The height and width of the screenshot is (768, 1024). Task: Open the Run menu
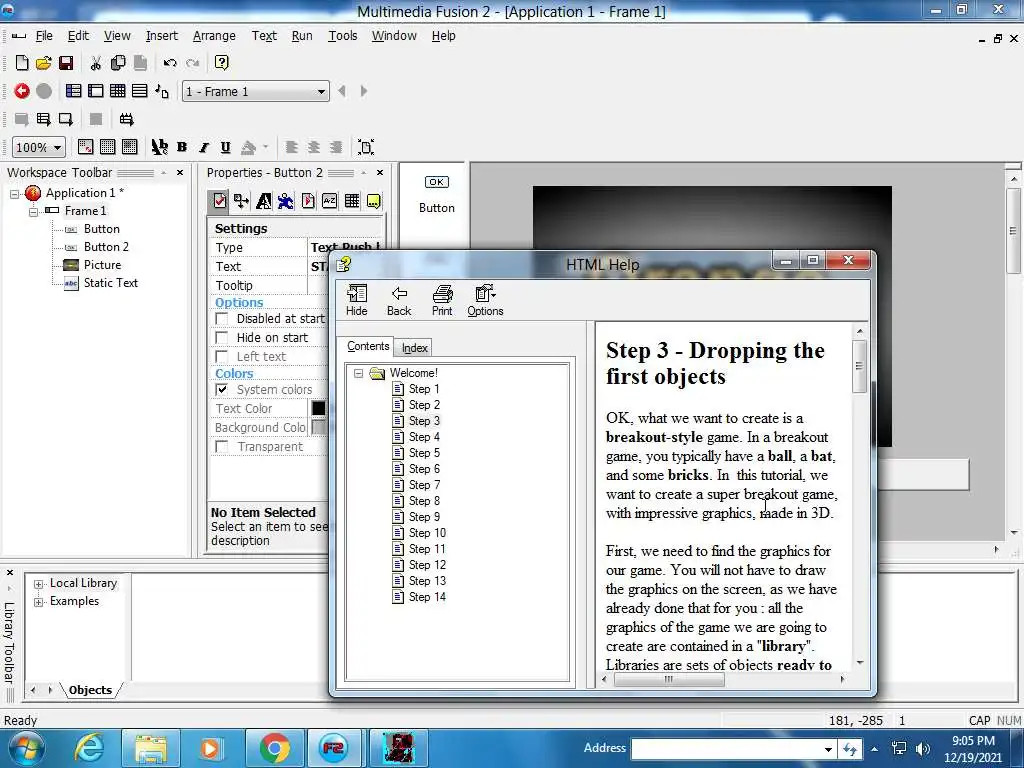pos(302,36)
